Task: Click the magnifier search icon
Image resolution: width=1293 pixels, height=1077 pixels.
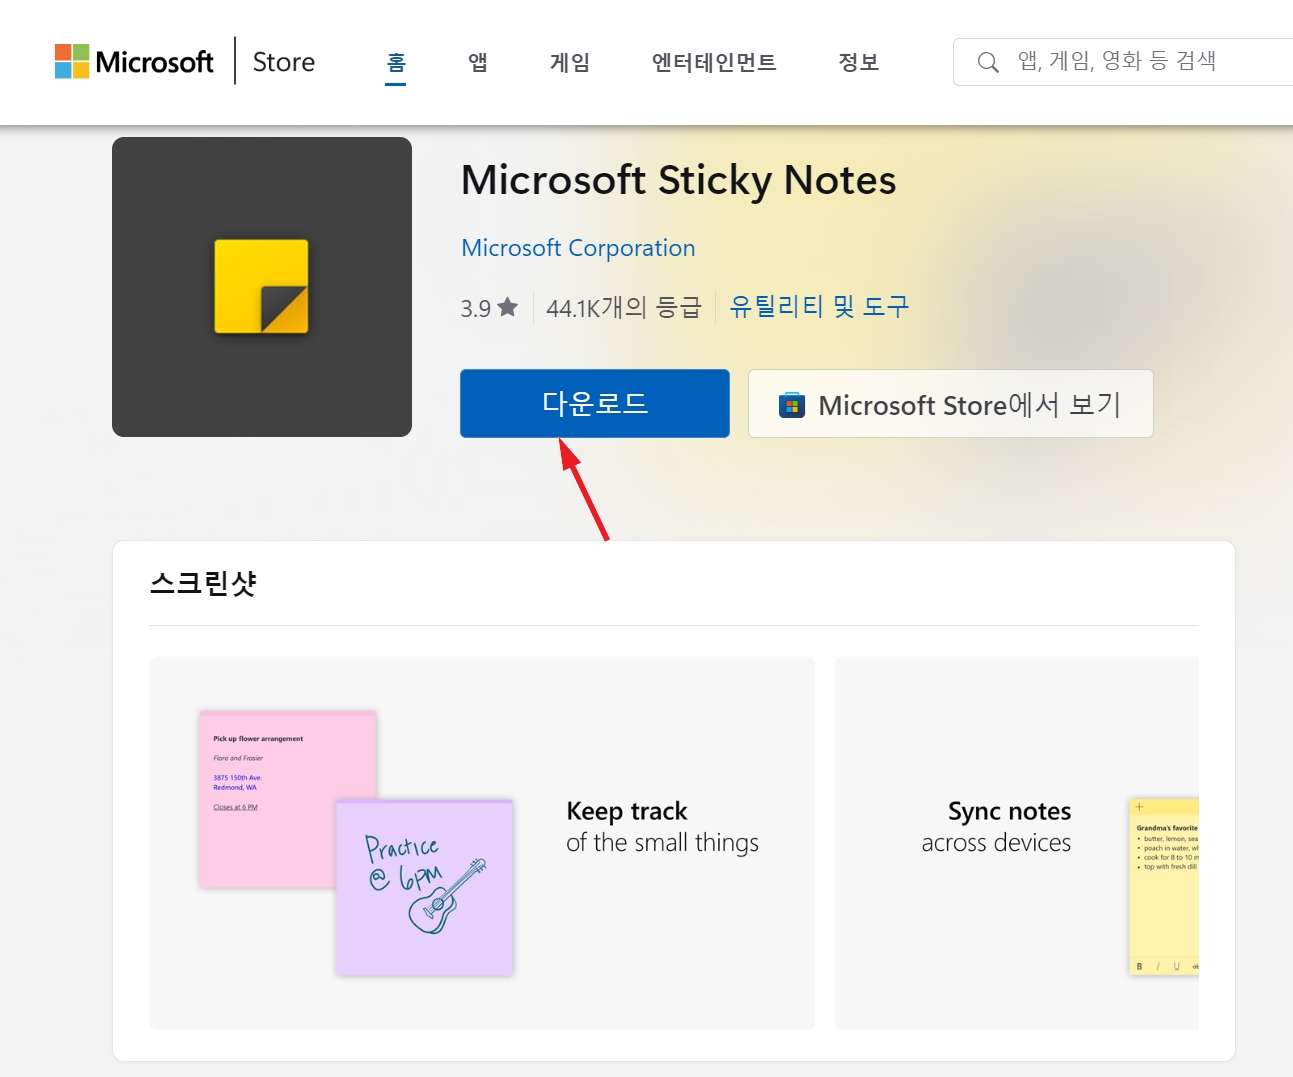Action: pos(988,62)
